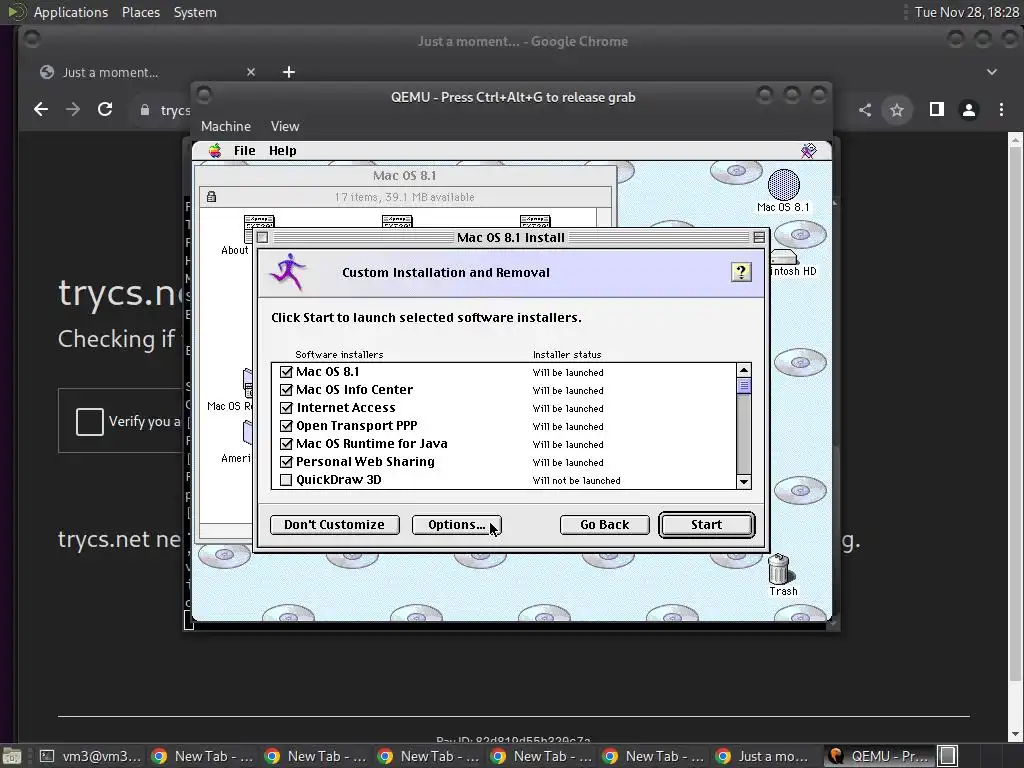Click the Go Back button
Viewport: 1024px width, 768px height.
point(605,525)
